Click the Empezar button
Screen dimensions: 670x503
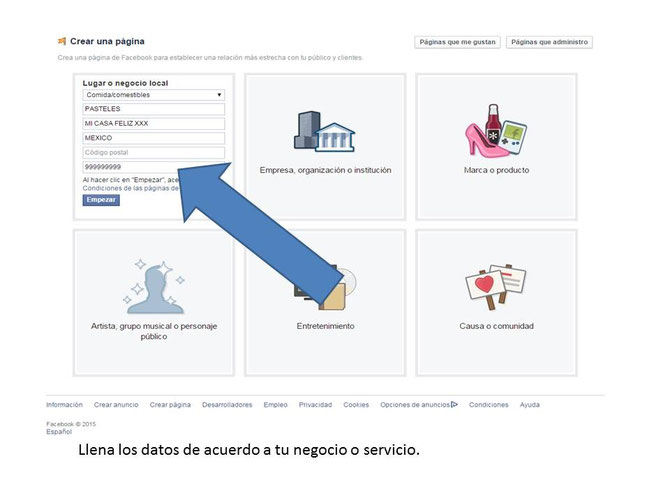click(101, 200)
